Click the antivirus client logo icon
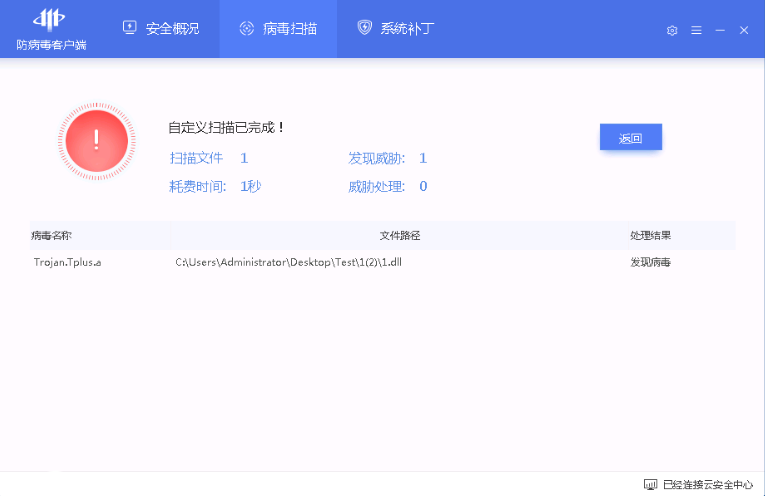Viewport: 765px width, 496px height. click(50, 20)
